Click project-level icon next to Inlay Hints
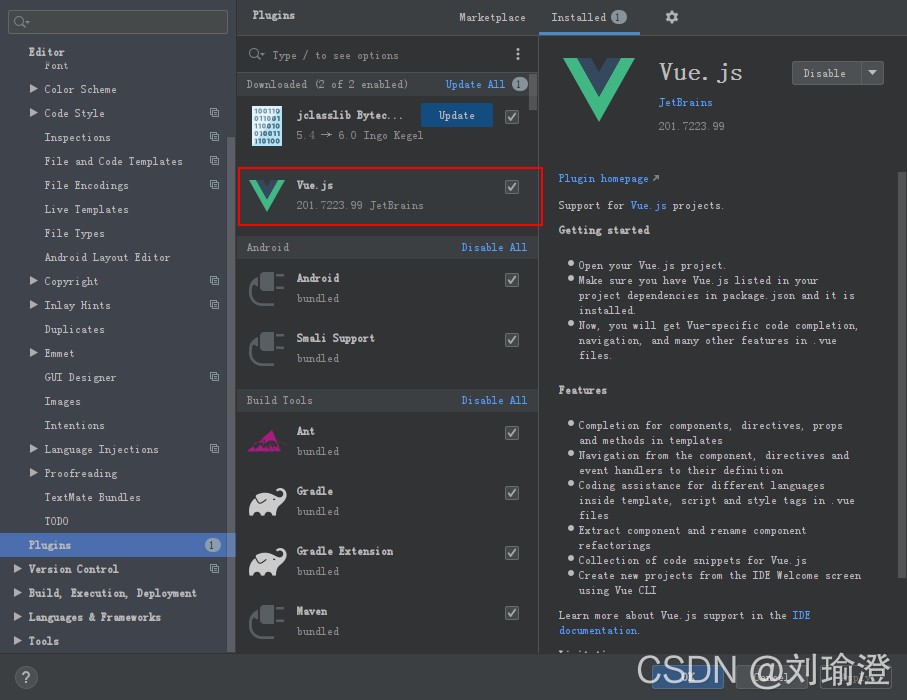 point(215,304)
